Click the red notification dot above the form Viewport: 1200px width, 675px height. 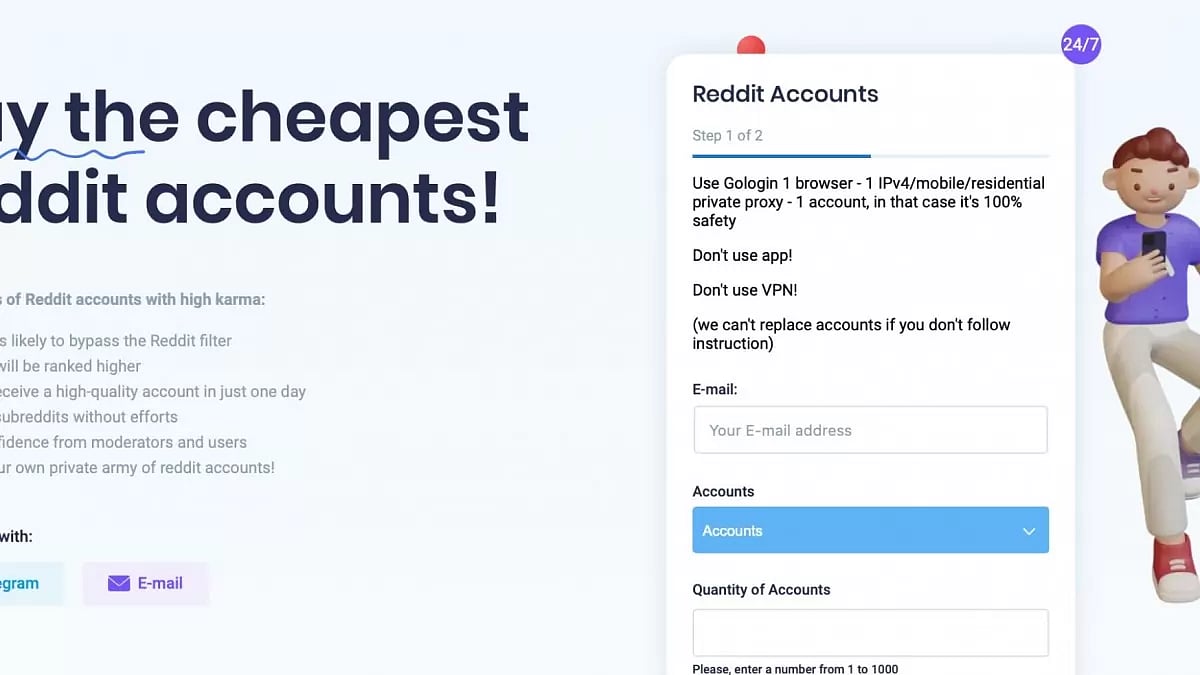click(751, 45)
